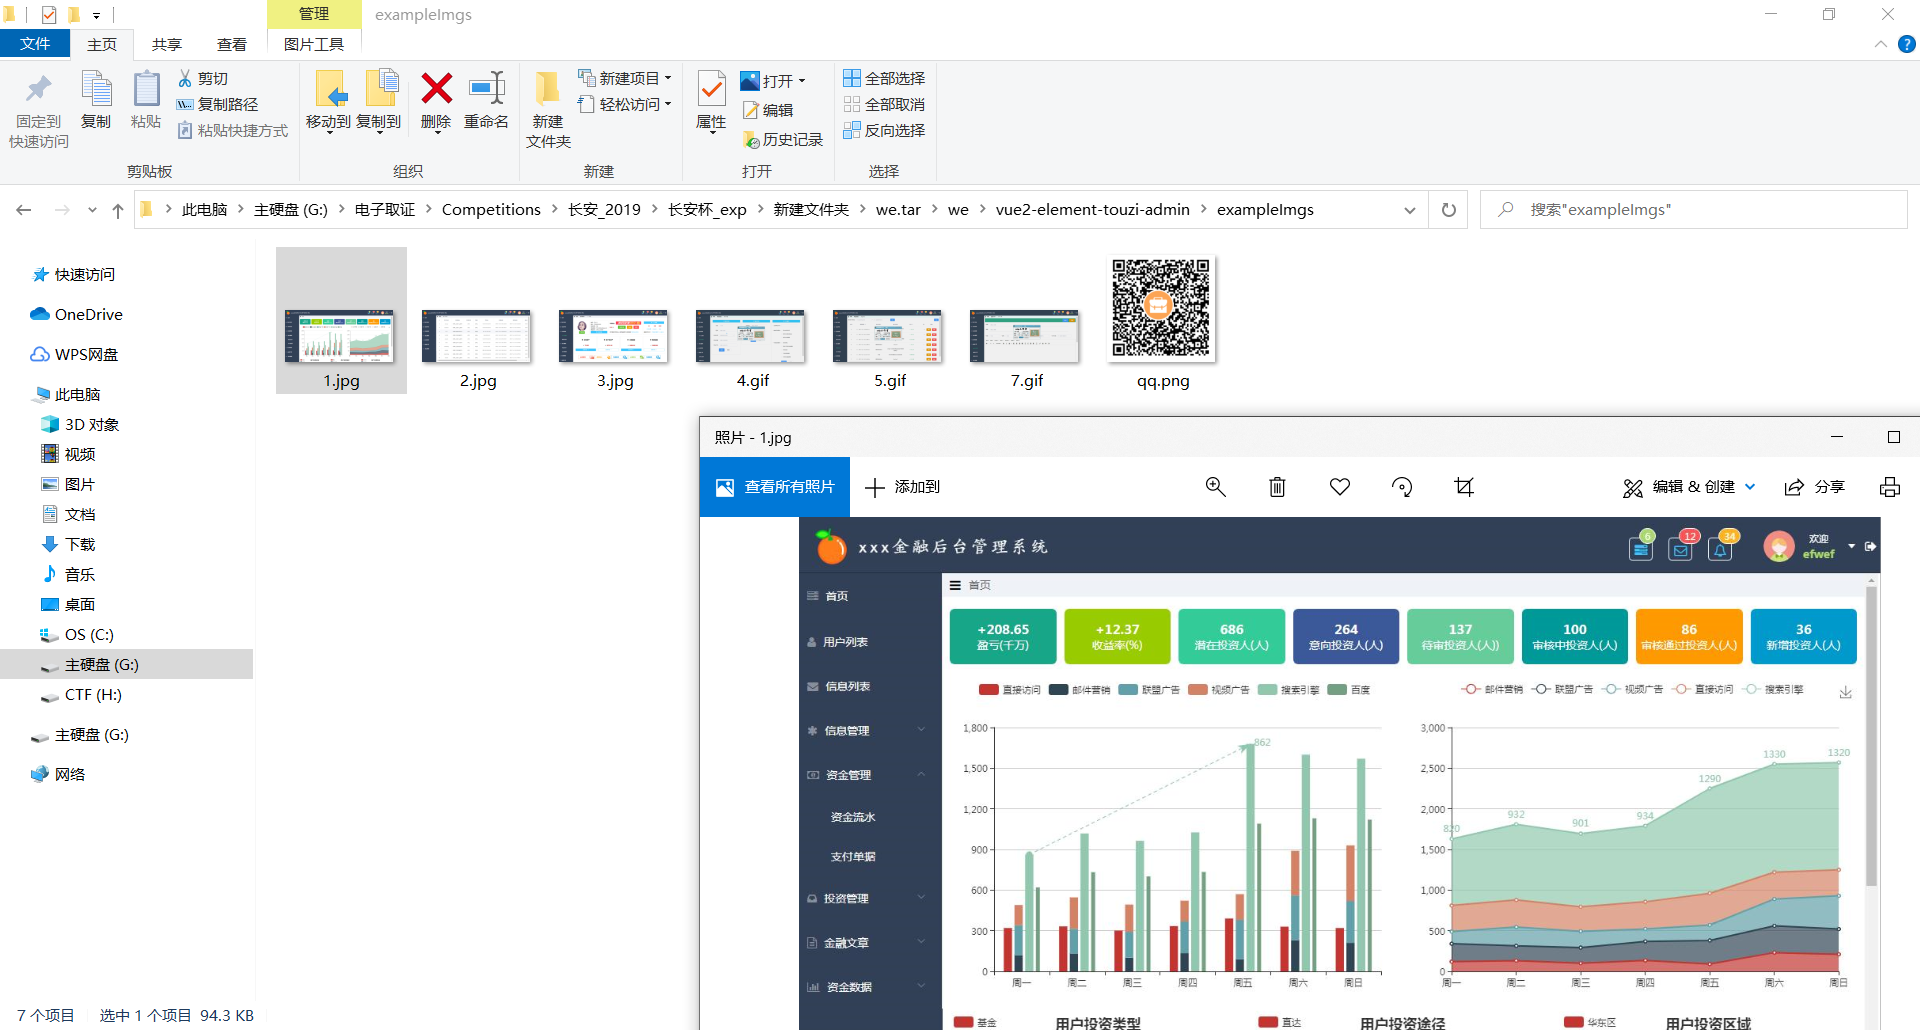Open Network in navigation pane
Image resolution: width=1920 pixels, height=1030 pixels.
click(x=58, y=774)
